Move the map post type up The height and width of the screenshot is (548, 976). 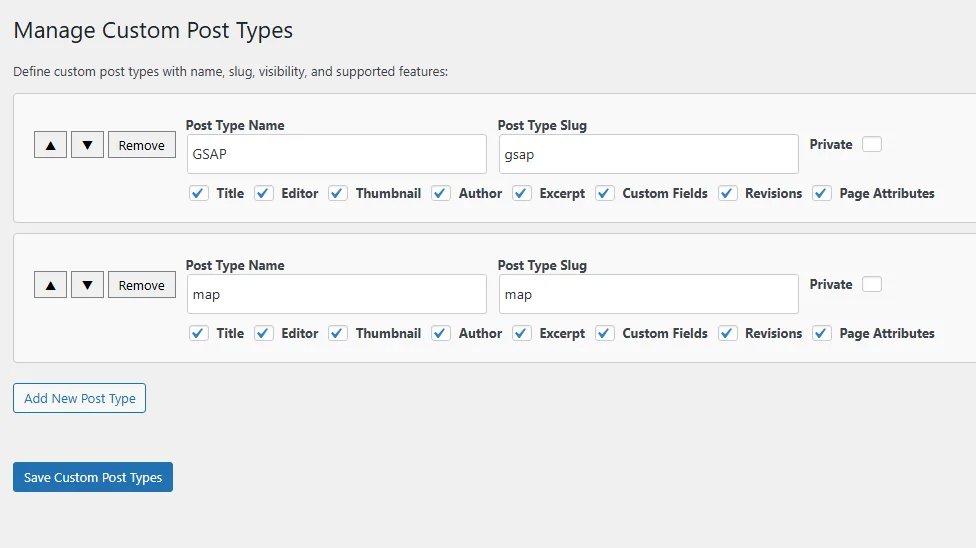click(x=50, y=285)
